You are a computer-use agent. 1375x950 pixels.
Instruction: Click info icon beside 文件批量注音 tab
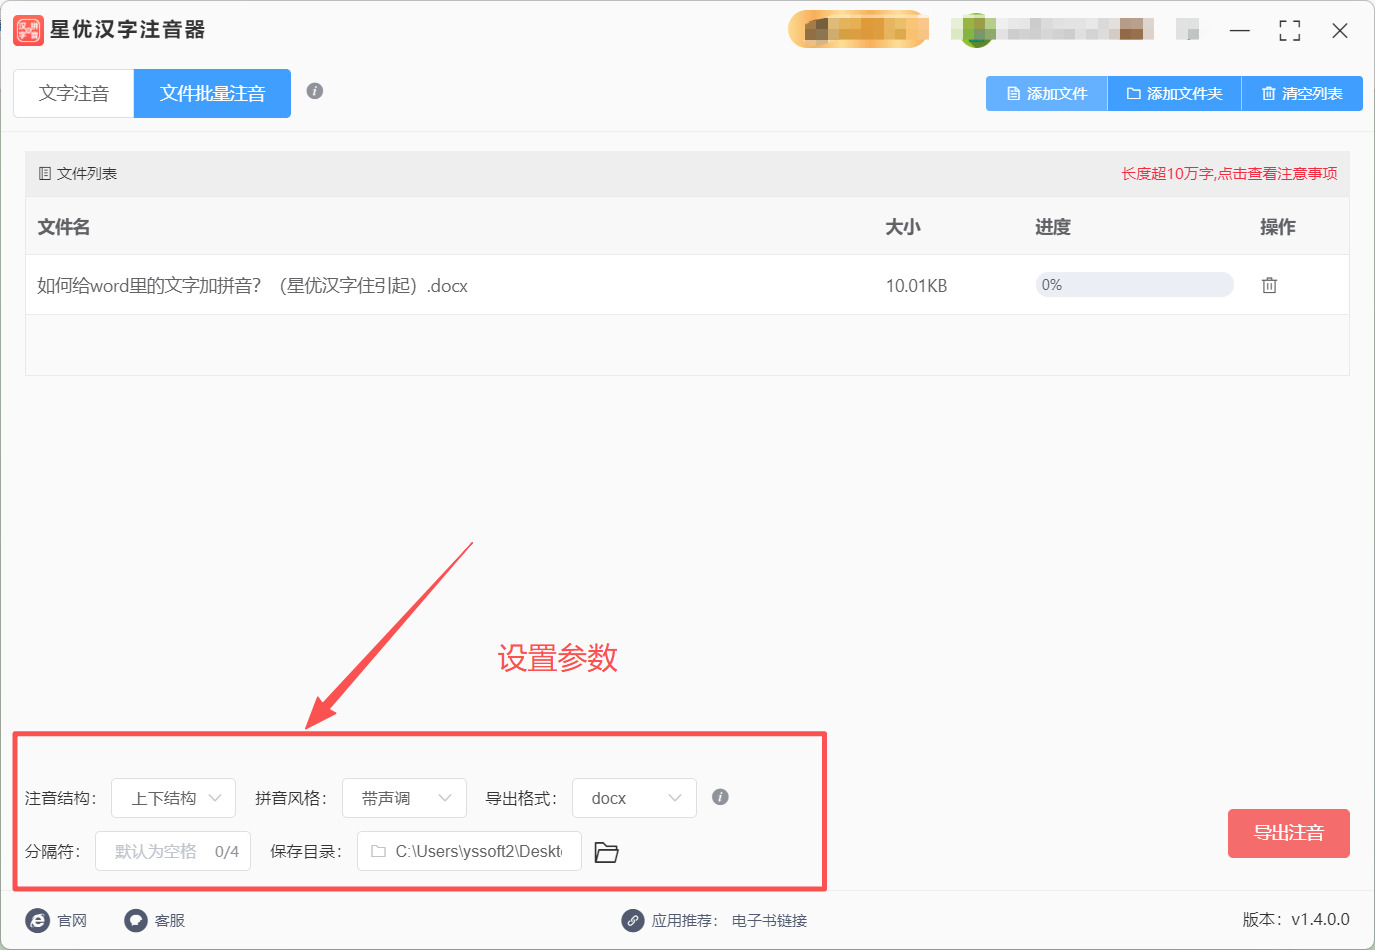315,91
